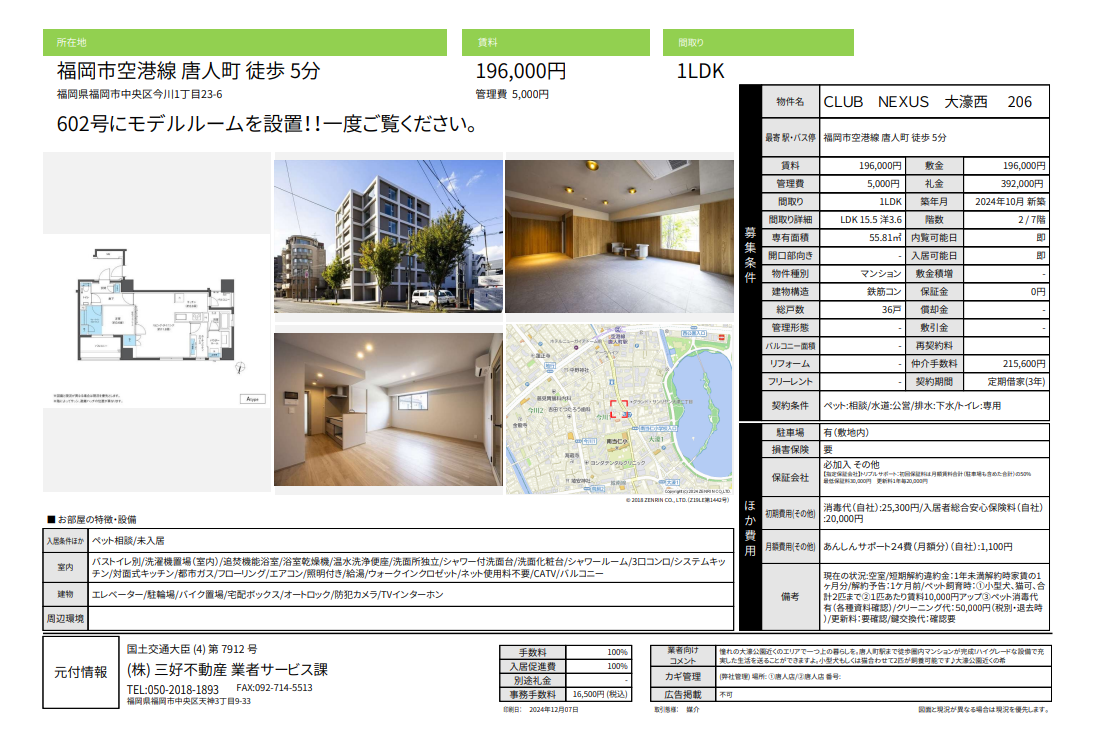
Task: Click the phone number TEL:050-2018-1893
Action: coord(173,689)
